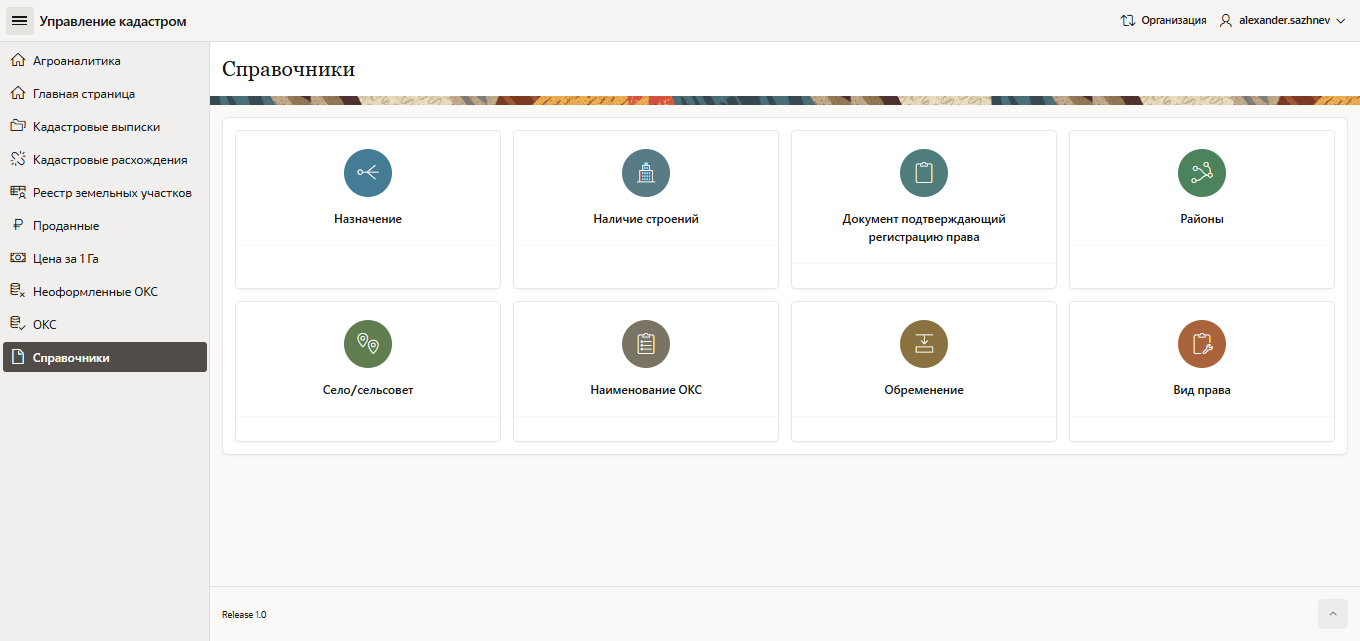
Task: Open the Наличие строений building icon
Action: click(645, 173)
